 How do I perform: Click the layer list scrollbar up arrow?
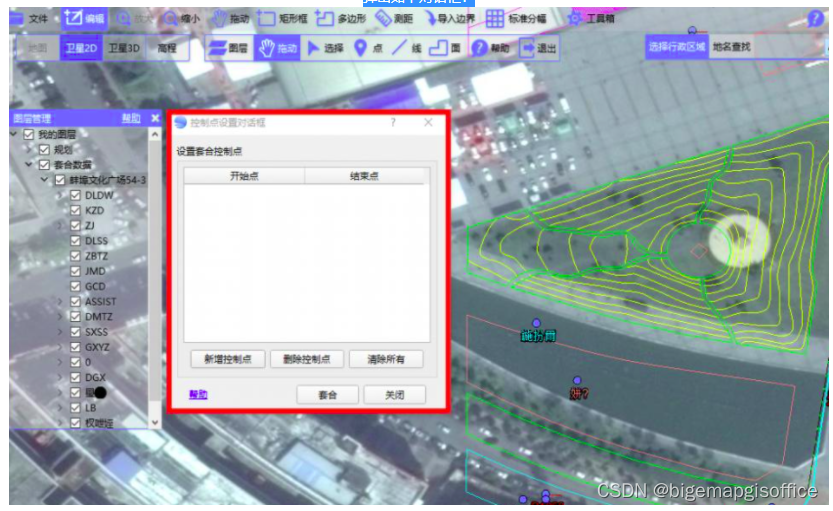click(155, 134)
